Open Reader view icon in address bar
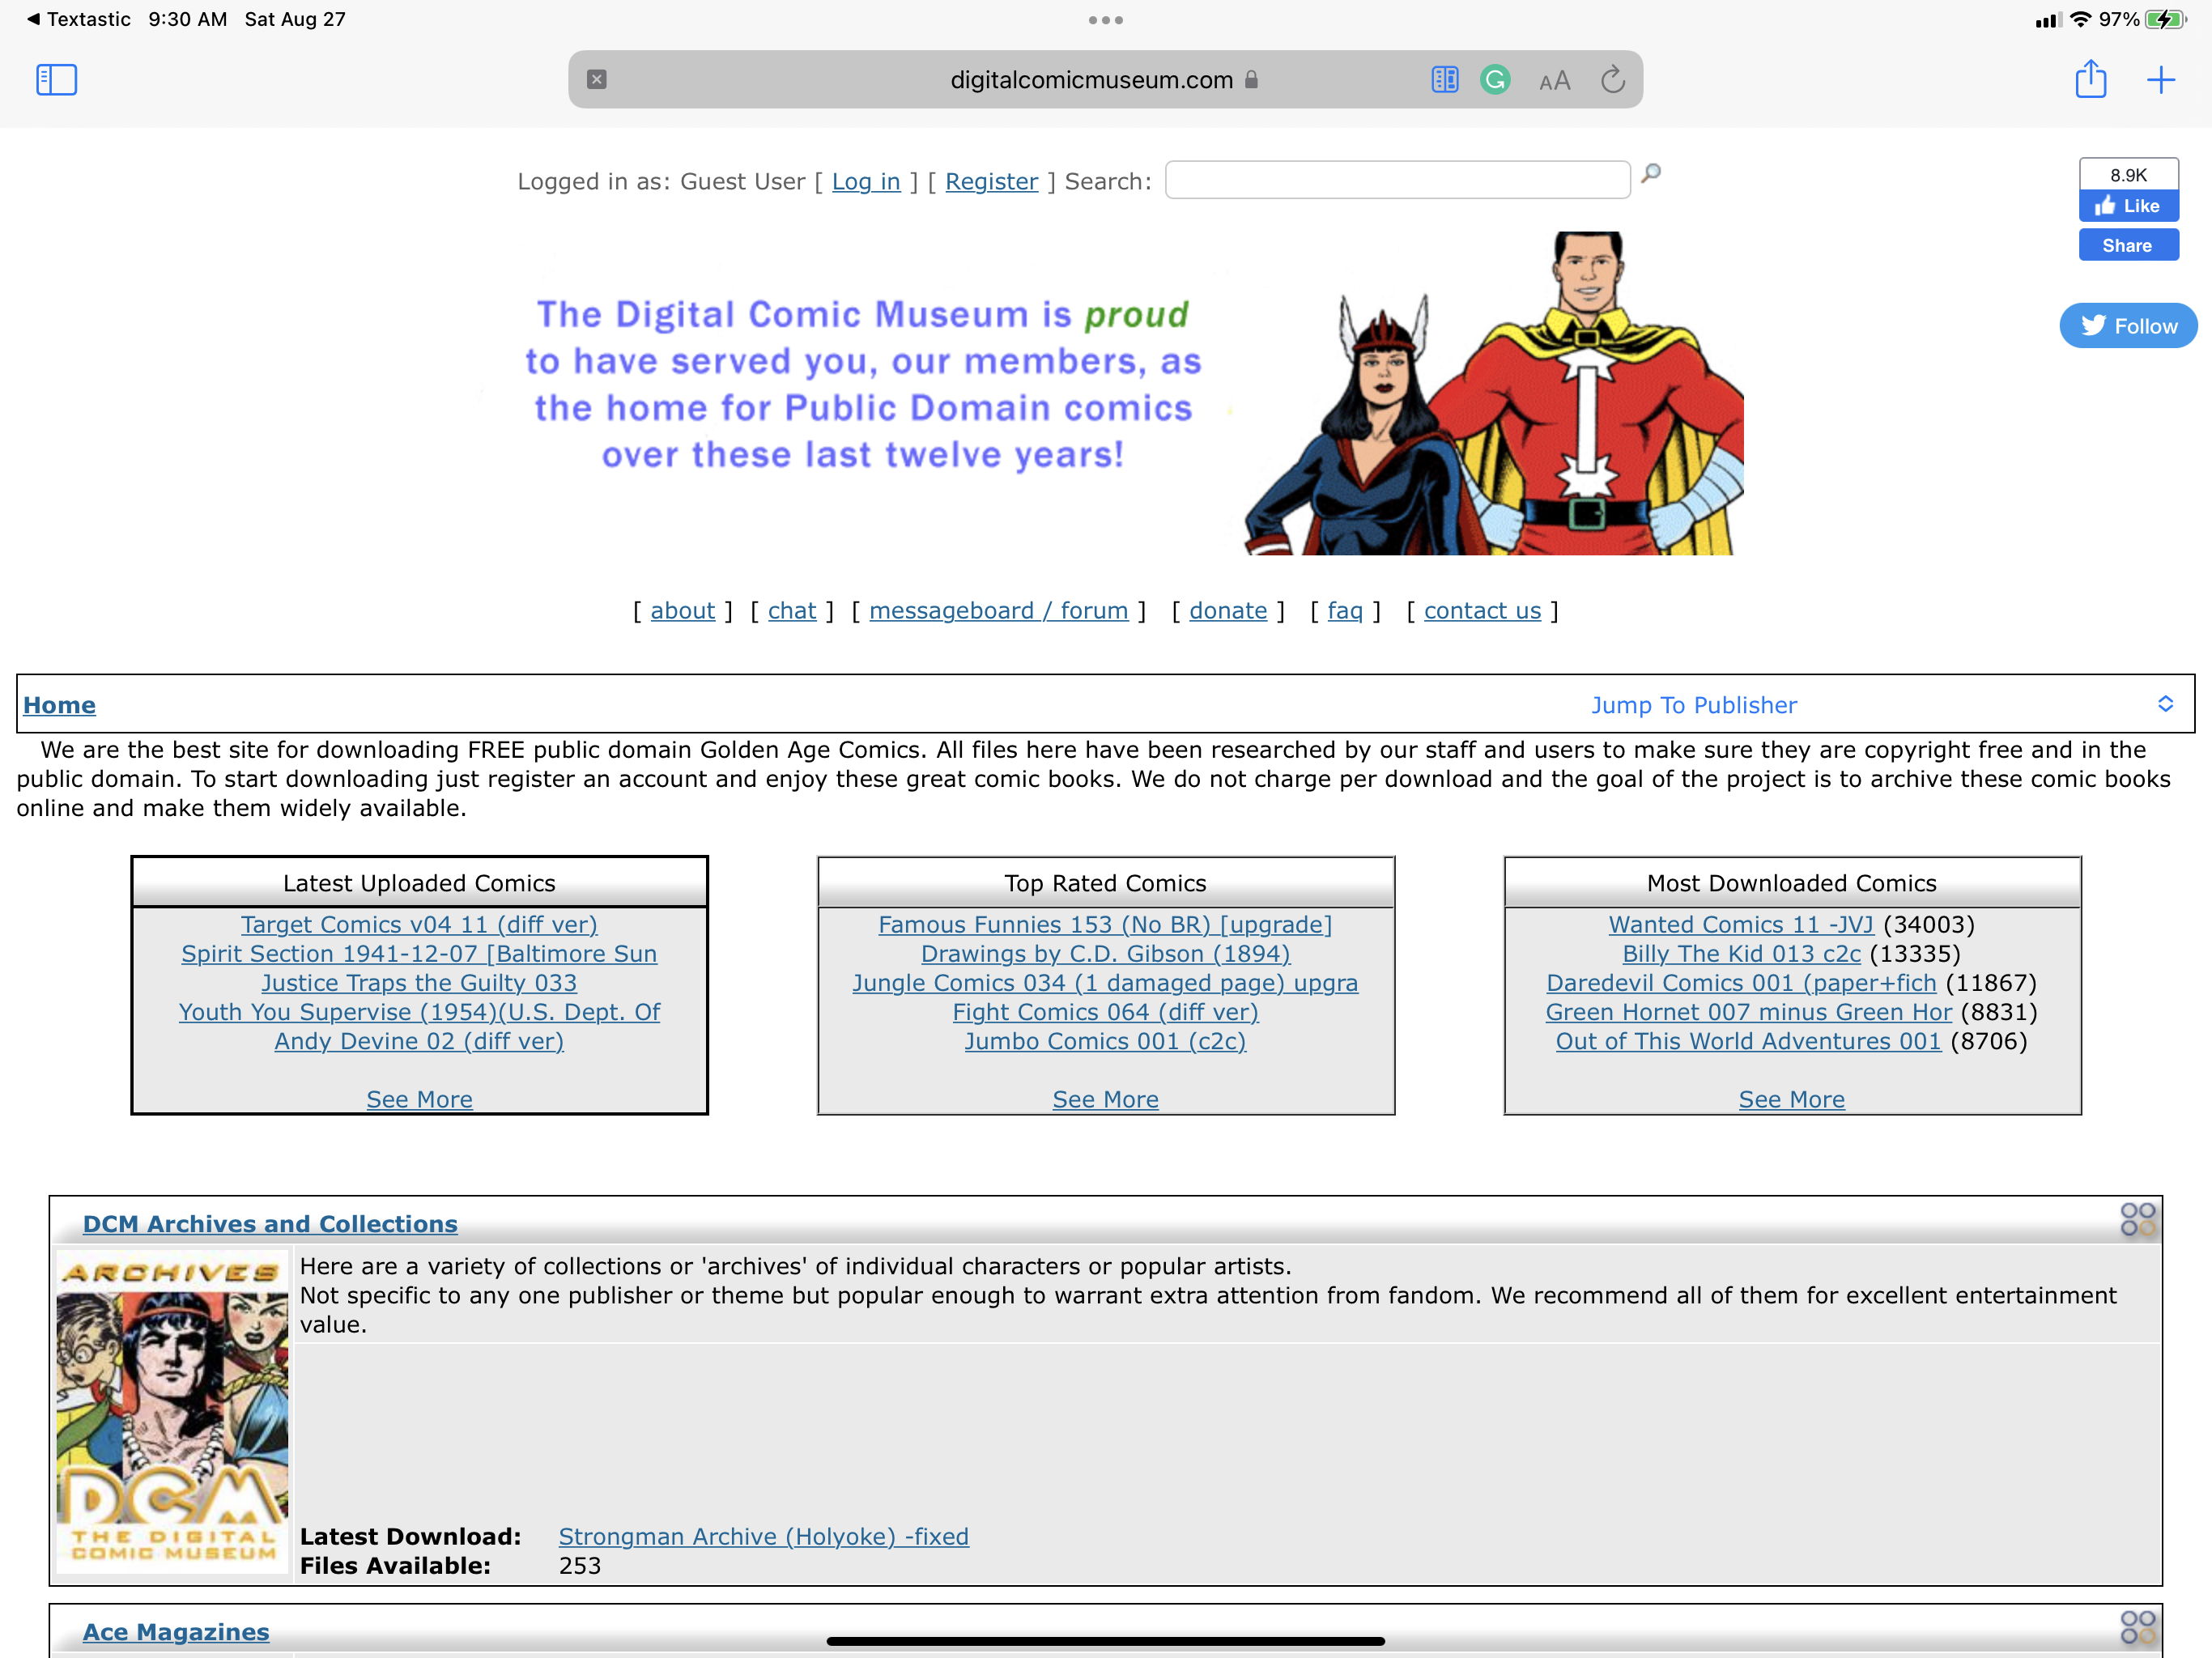 point(1444,79)
